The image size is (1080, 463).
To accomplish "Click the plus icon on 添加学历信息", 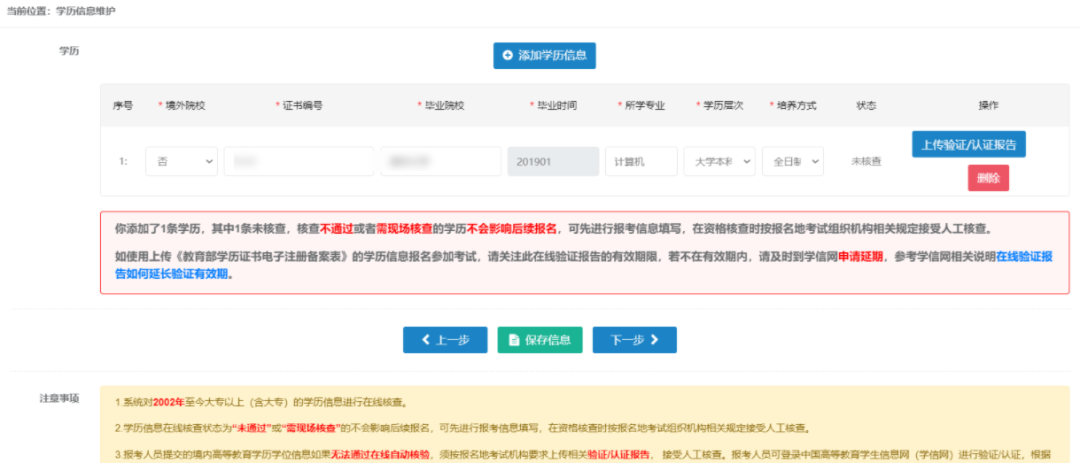I will [508, 56].
